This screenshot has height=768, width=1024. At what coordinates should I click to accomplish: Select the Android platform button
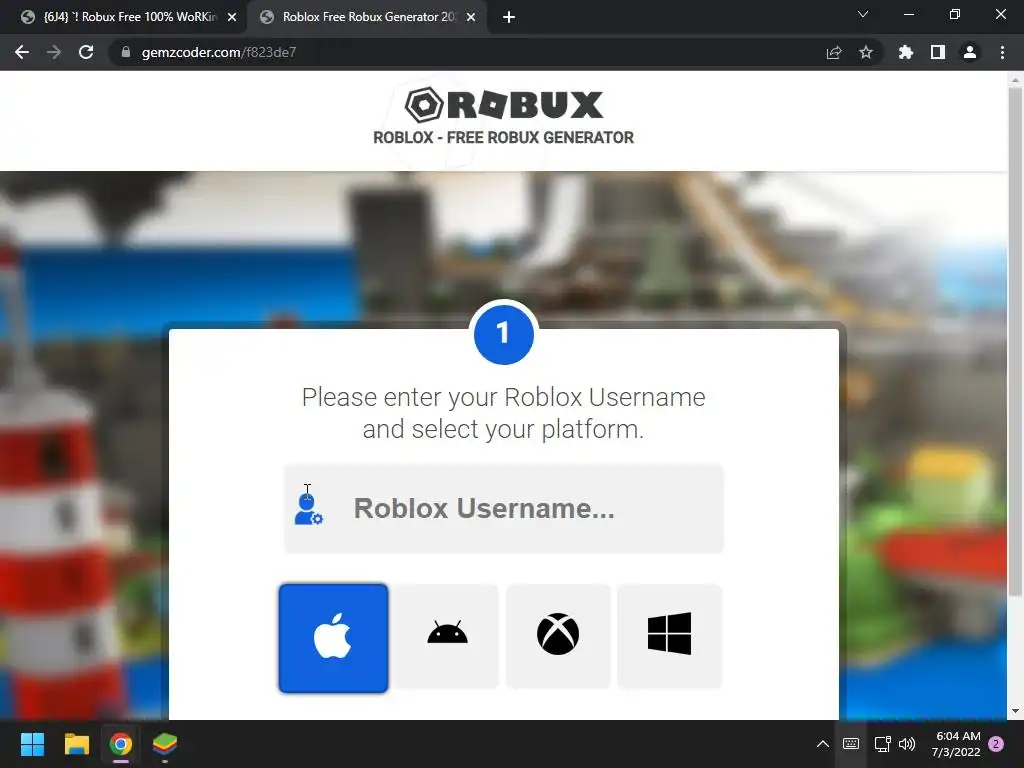click(x=447, y=636)
